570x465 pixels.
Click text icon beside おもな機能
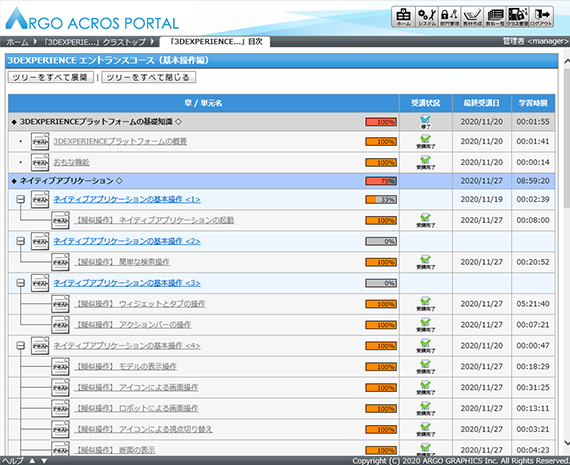40,162
